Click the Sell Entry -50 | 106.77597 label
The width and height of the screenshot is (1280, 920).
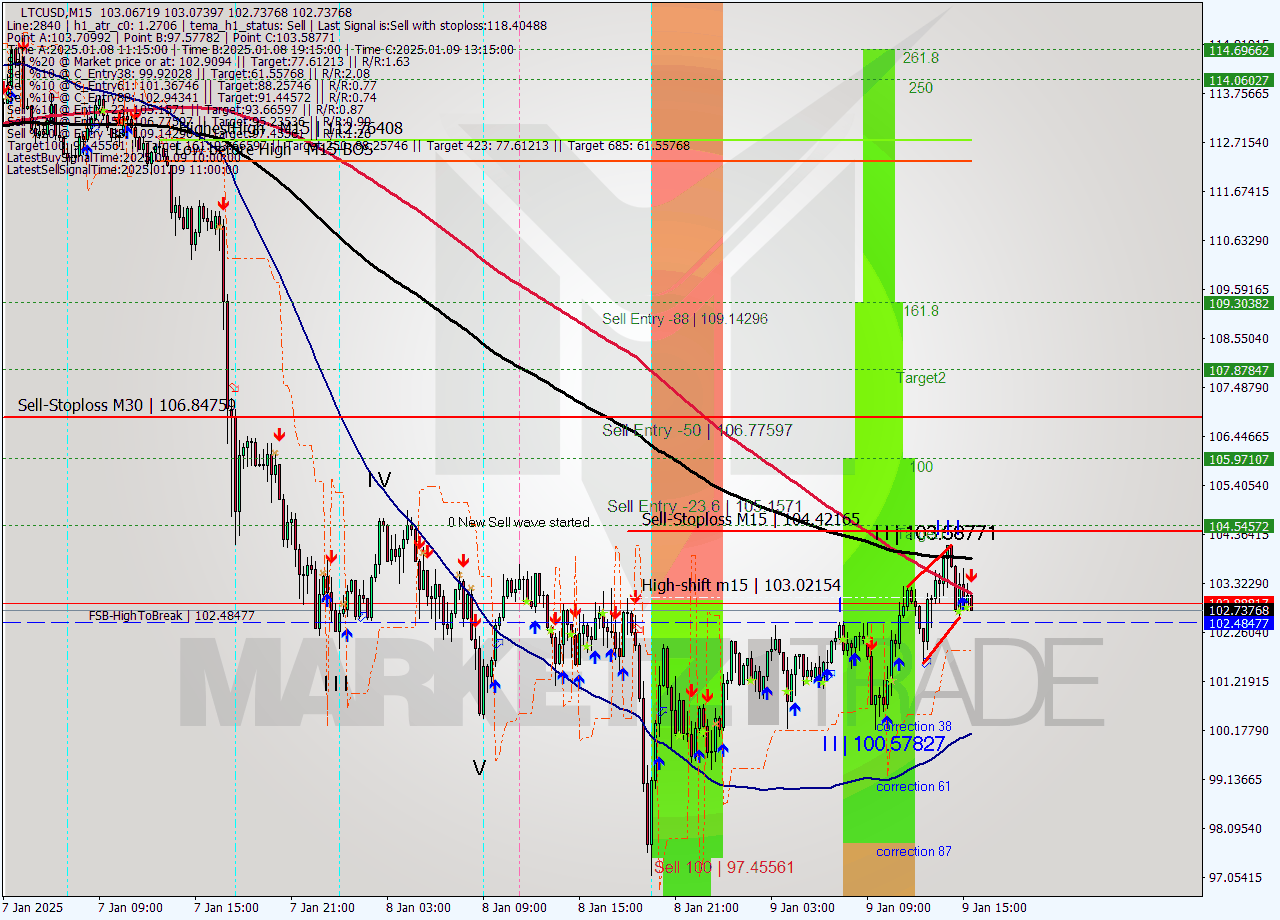point(697,430)
